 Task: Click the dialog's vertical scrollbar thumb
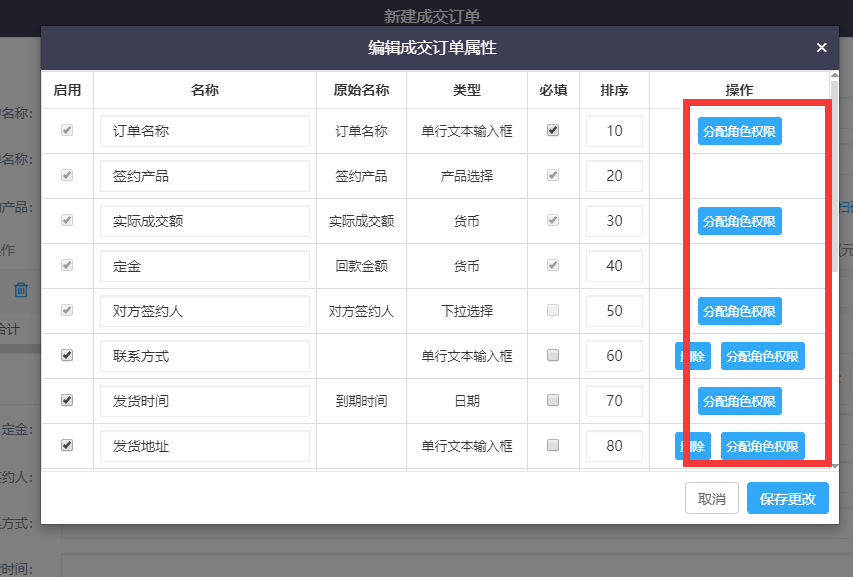click(835, 175)
